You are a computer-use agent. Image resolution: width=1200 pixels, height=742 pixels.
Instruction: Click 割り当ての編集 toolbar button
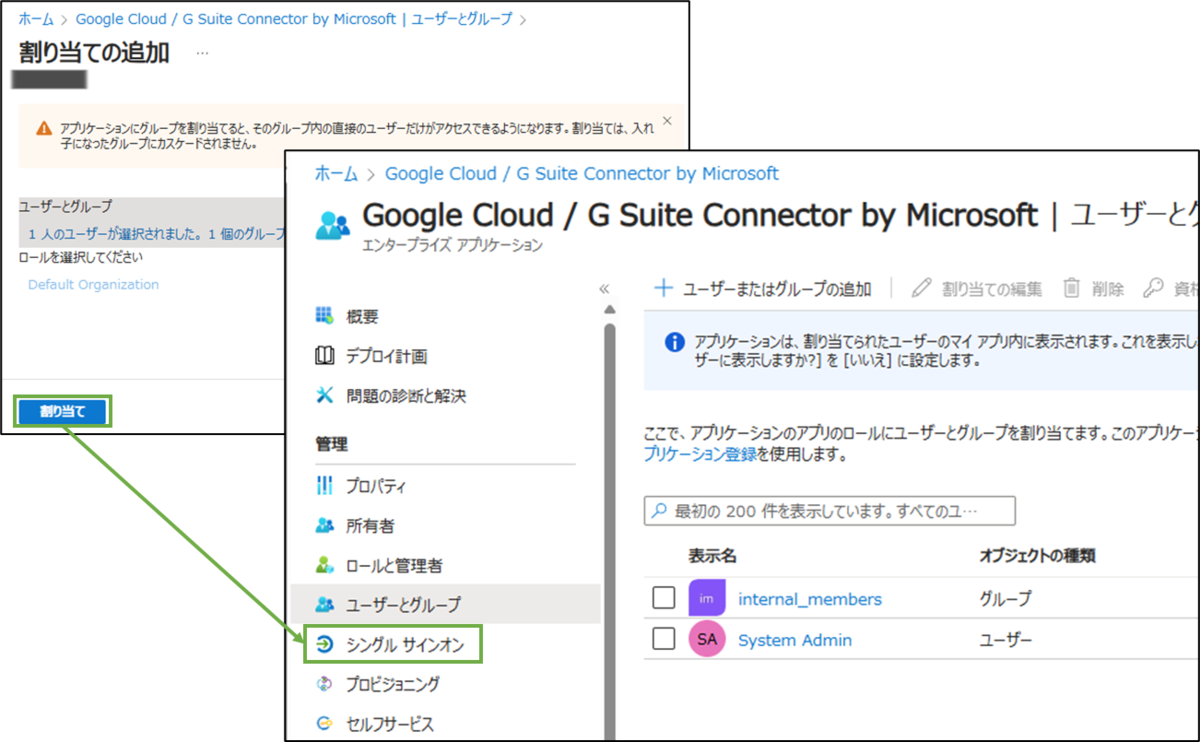(x=977, y=289)
